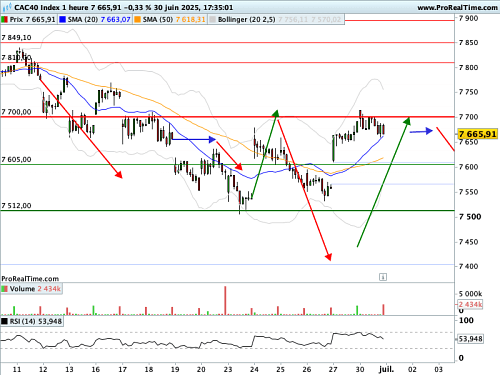Image resolution: width=500 pixels, height=375 pixels.
Task: Click the red-green Prix legend swatch
Action: pos(5,20)
